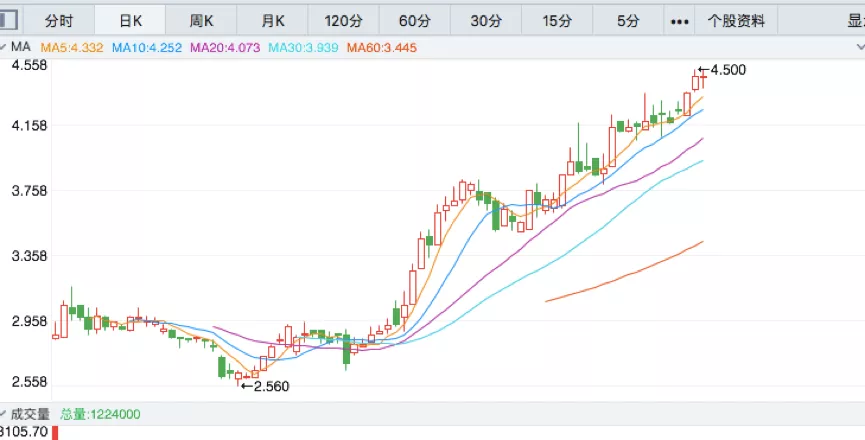Screen dimensions: 865x440
Task: Select the 5分 interval tab
Action: (628, 22)
